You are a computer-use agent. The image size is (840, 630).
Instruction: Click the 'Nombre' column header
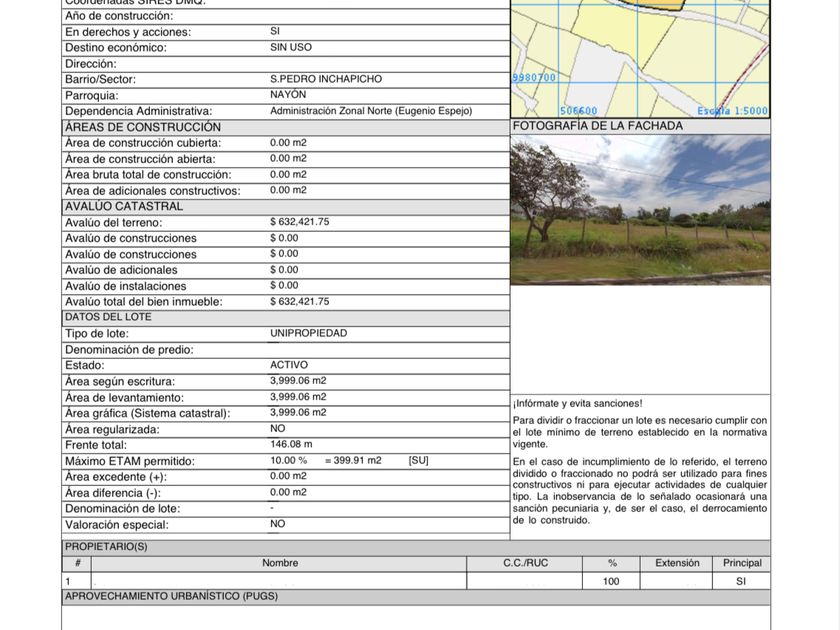pos(280,563)
